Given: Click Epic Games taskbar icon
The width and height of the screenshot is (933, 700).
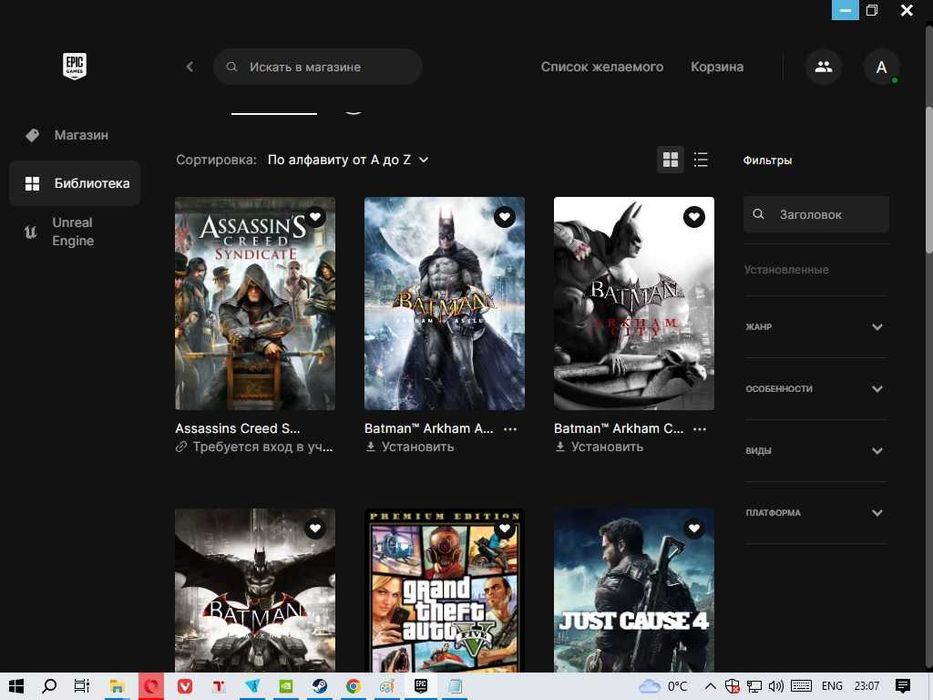Looking at the screenshot, I should pos(421,686).
